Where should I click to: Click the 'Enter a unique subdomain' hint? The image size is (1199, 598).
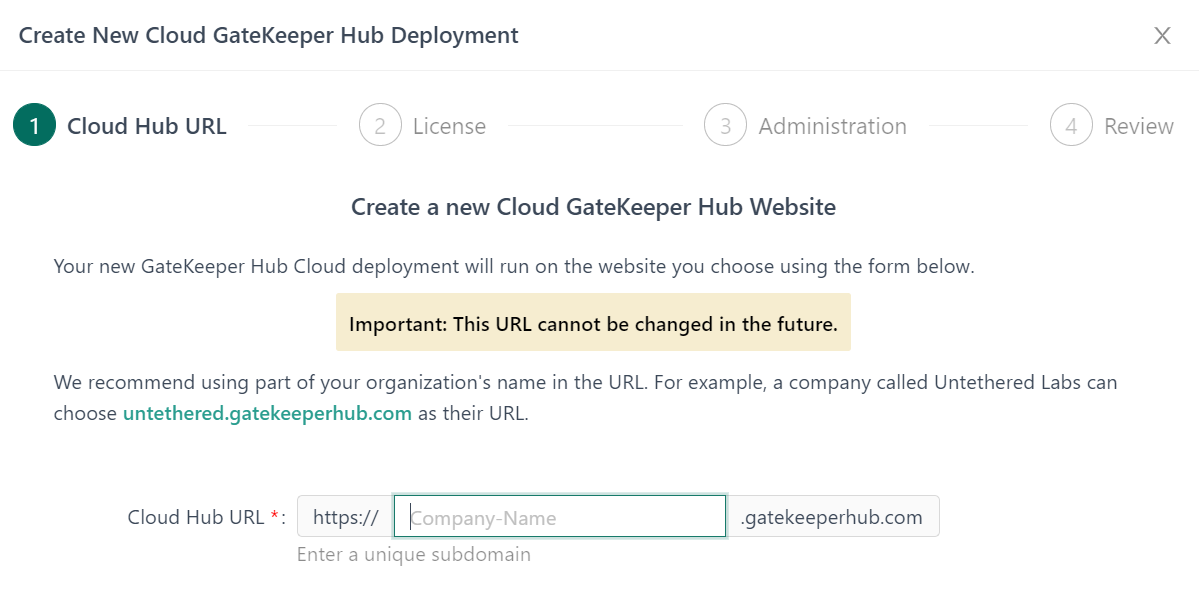tap(413, 554)
